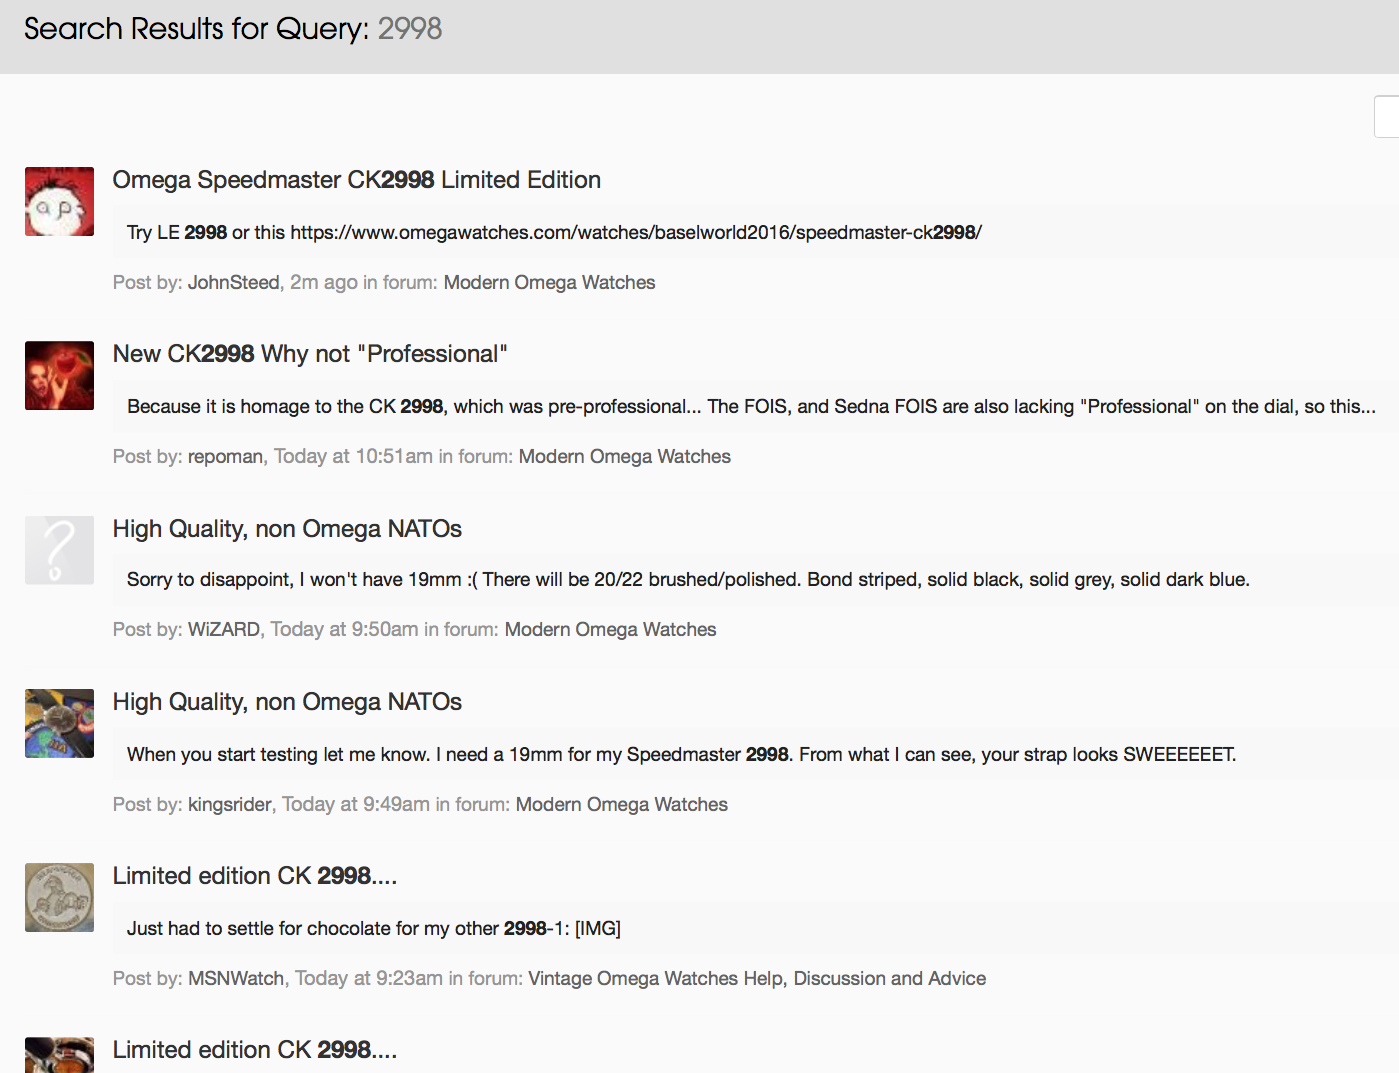Open kingsrider's avatar thumbnail
1399x1073 pixels.
(x=59, y=723)
